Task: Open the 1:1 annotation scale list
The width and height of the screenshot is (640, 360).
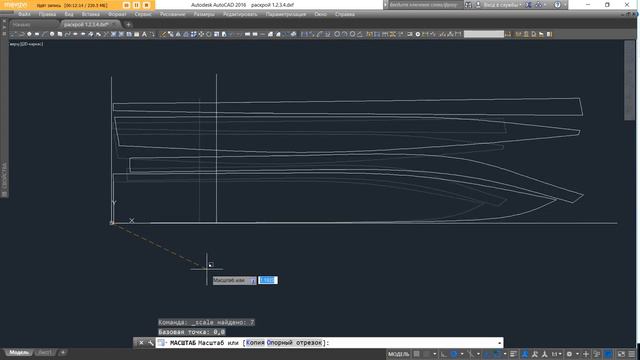Action: point(556,354)
